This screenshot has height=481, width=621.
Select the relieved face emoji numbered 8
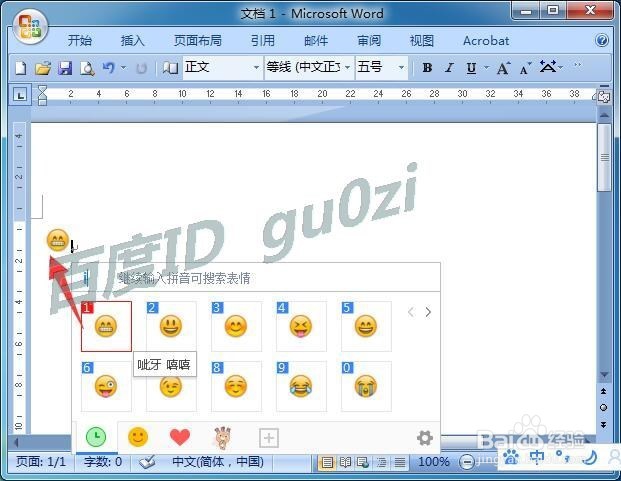pyautogui.click(x=236, y=386)
